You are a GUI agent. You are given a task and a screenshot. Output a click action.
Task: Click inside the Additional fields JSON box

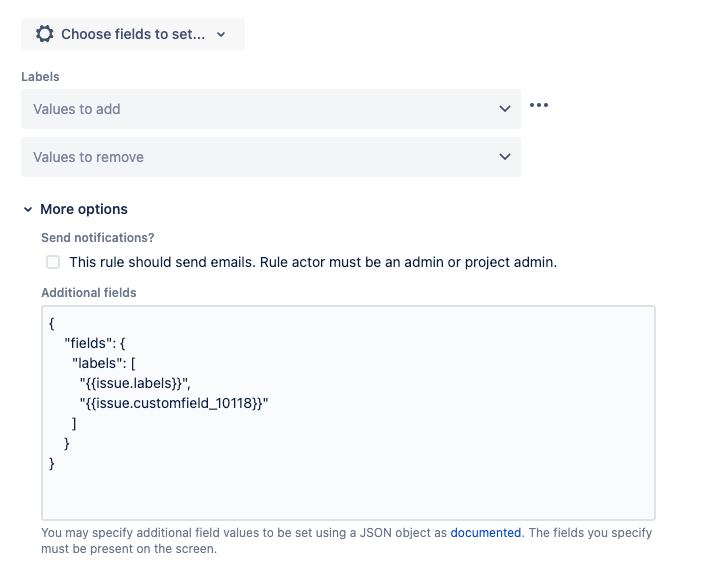click(348, 413)
